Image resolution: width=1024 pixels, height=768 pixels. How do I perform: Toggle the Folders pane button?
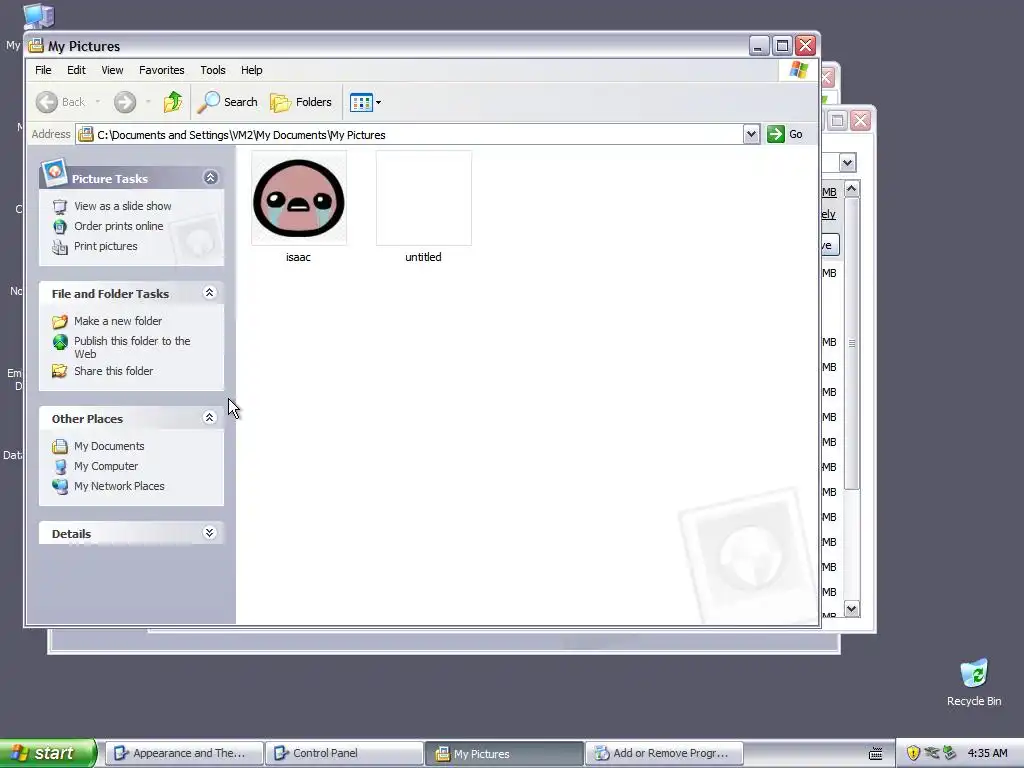[x=301, y=102]
